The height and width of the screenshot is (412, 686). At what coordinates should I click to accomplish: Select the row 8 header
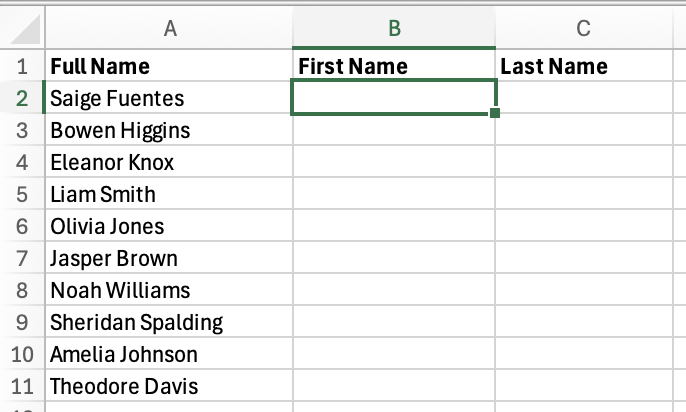[22, 291]
